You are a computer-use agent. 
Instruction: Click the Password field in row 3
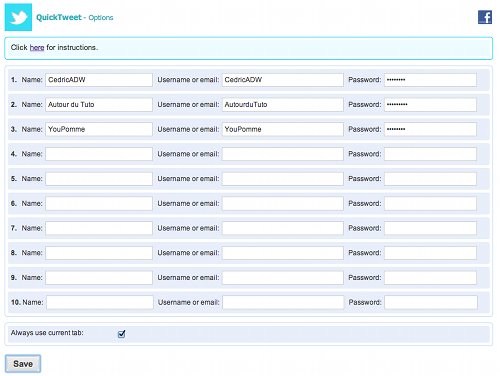pos(430,129)
